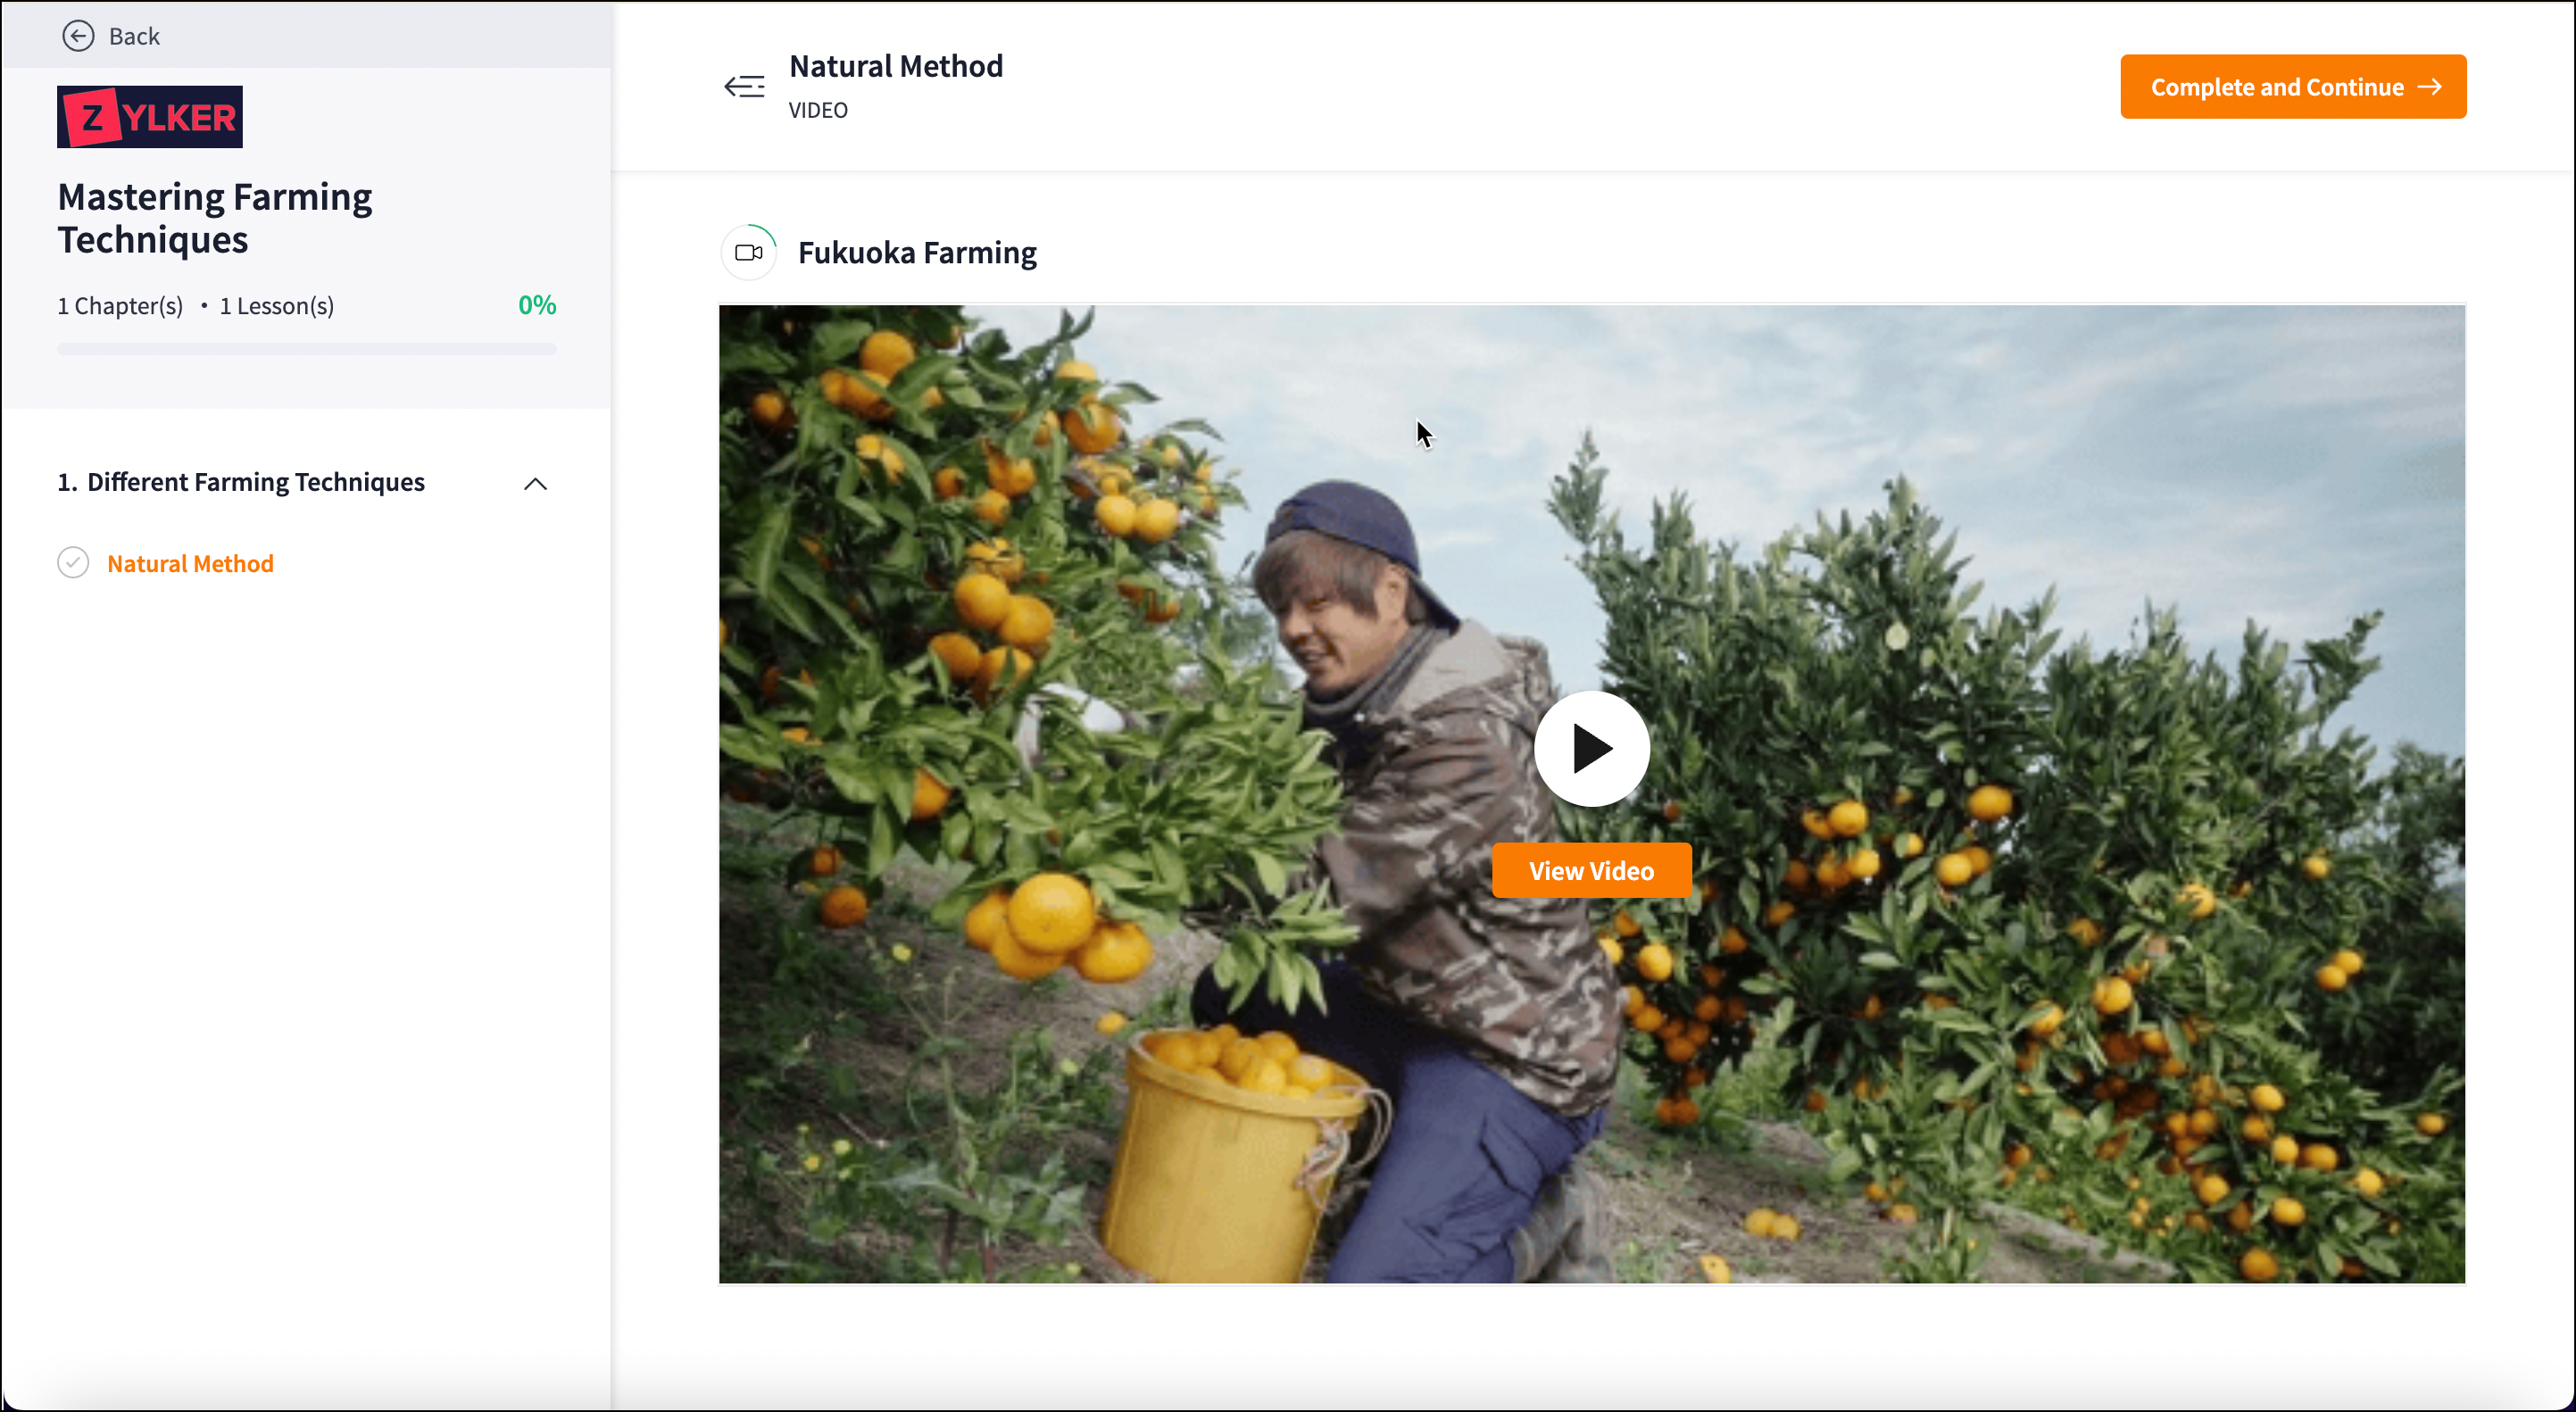Click the Back arrow circle icon
This screenshot has width=2576, height=1412.
coord(78,36)
